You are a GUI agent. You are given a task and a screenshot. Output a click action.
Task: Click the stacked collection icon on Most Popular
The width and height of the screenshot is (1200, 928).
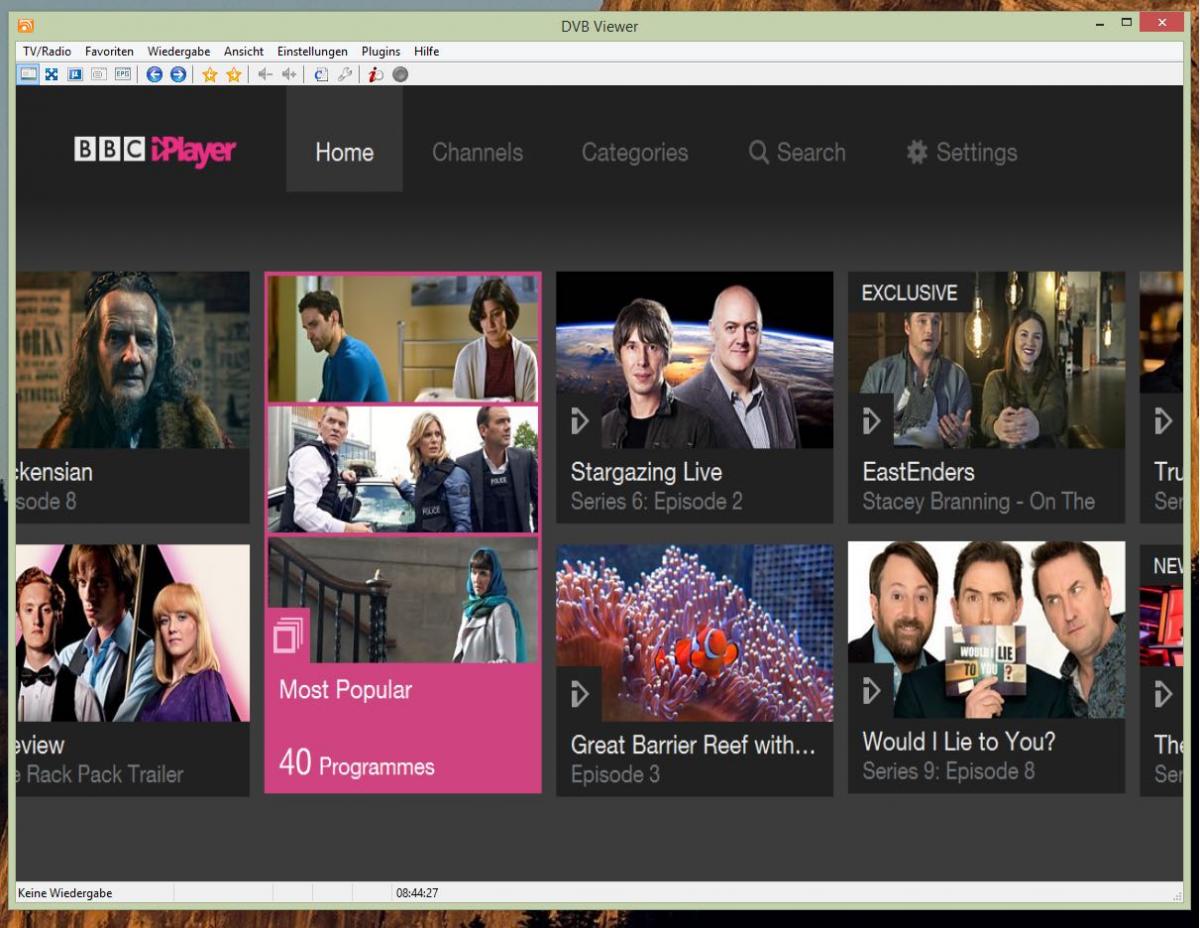[288, 635]
